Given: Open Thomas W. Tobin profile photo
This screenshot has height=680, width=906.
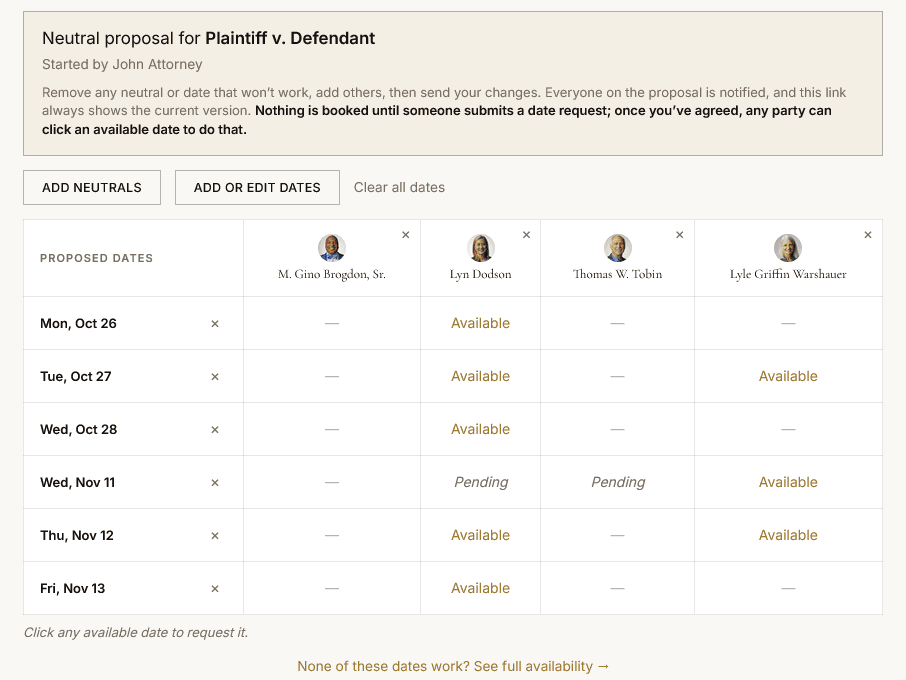Looking at the screenshot, I should (x=618, y=248).
